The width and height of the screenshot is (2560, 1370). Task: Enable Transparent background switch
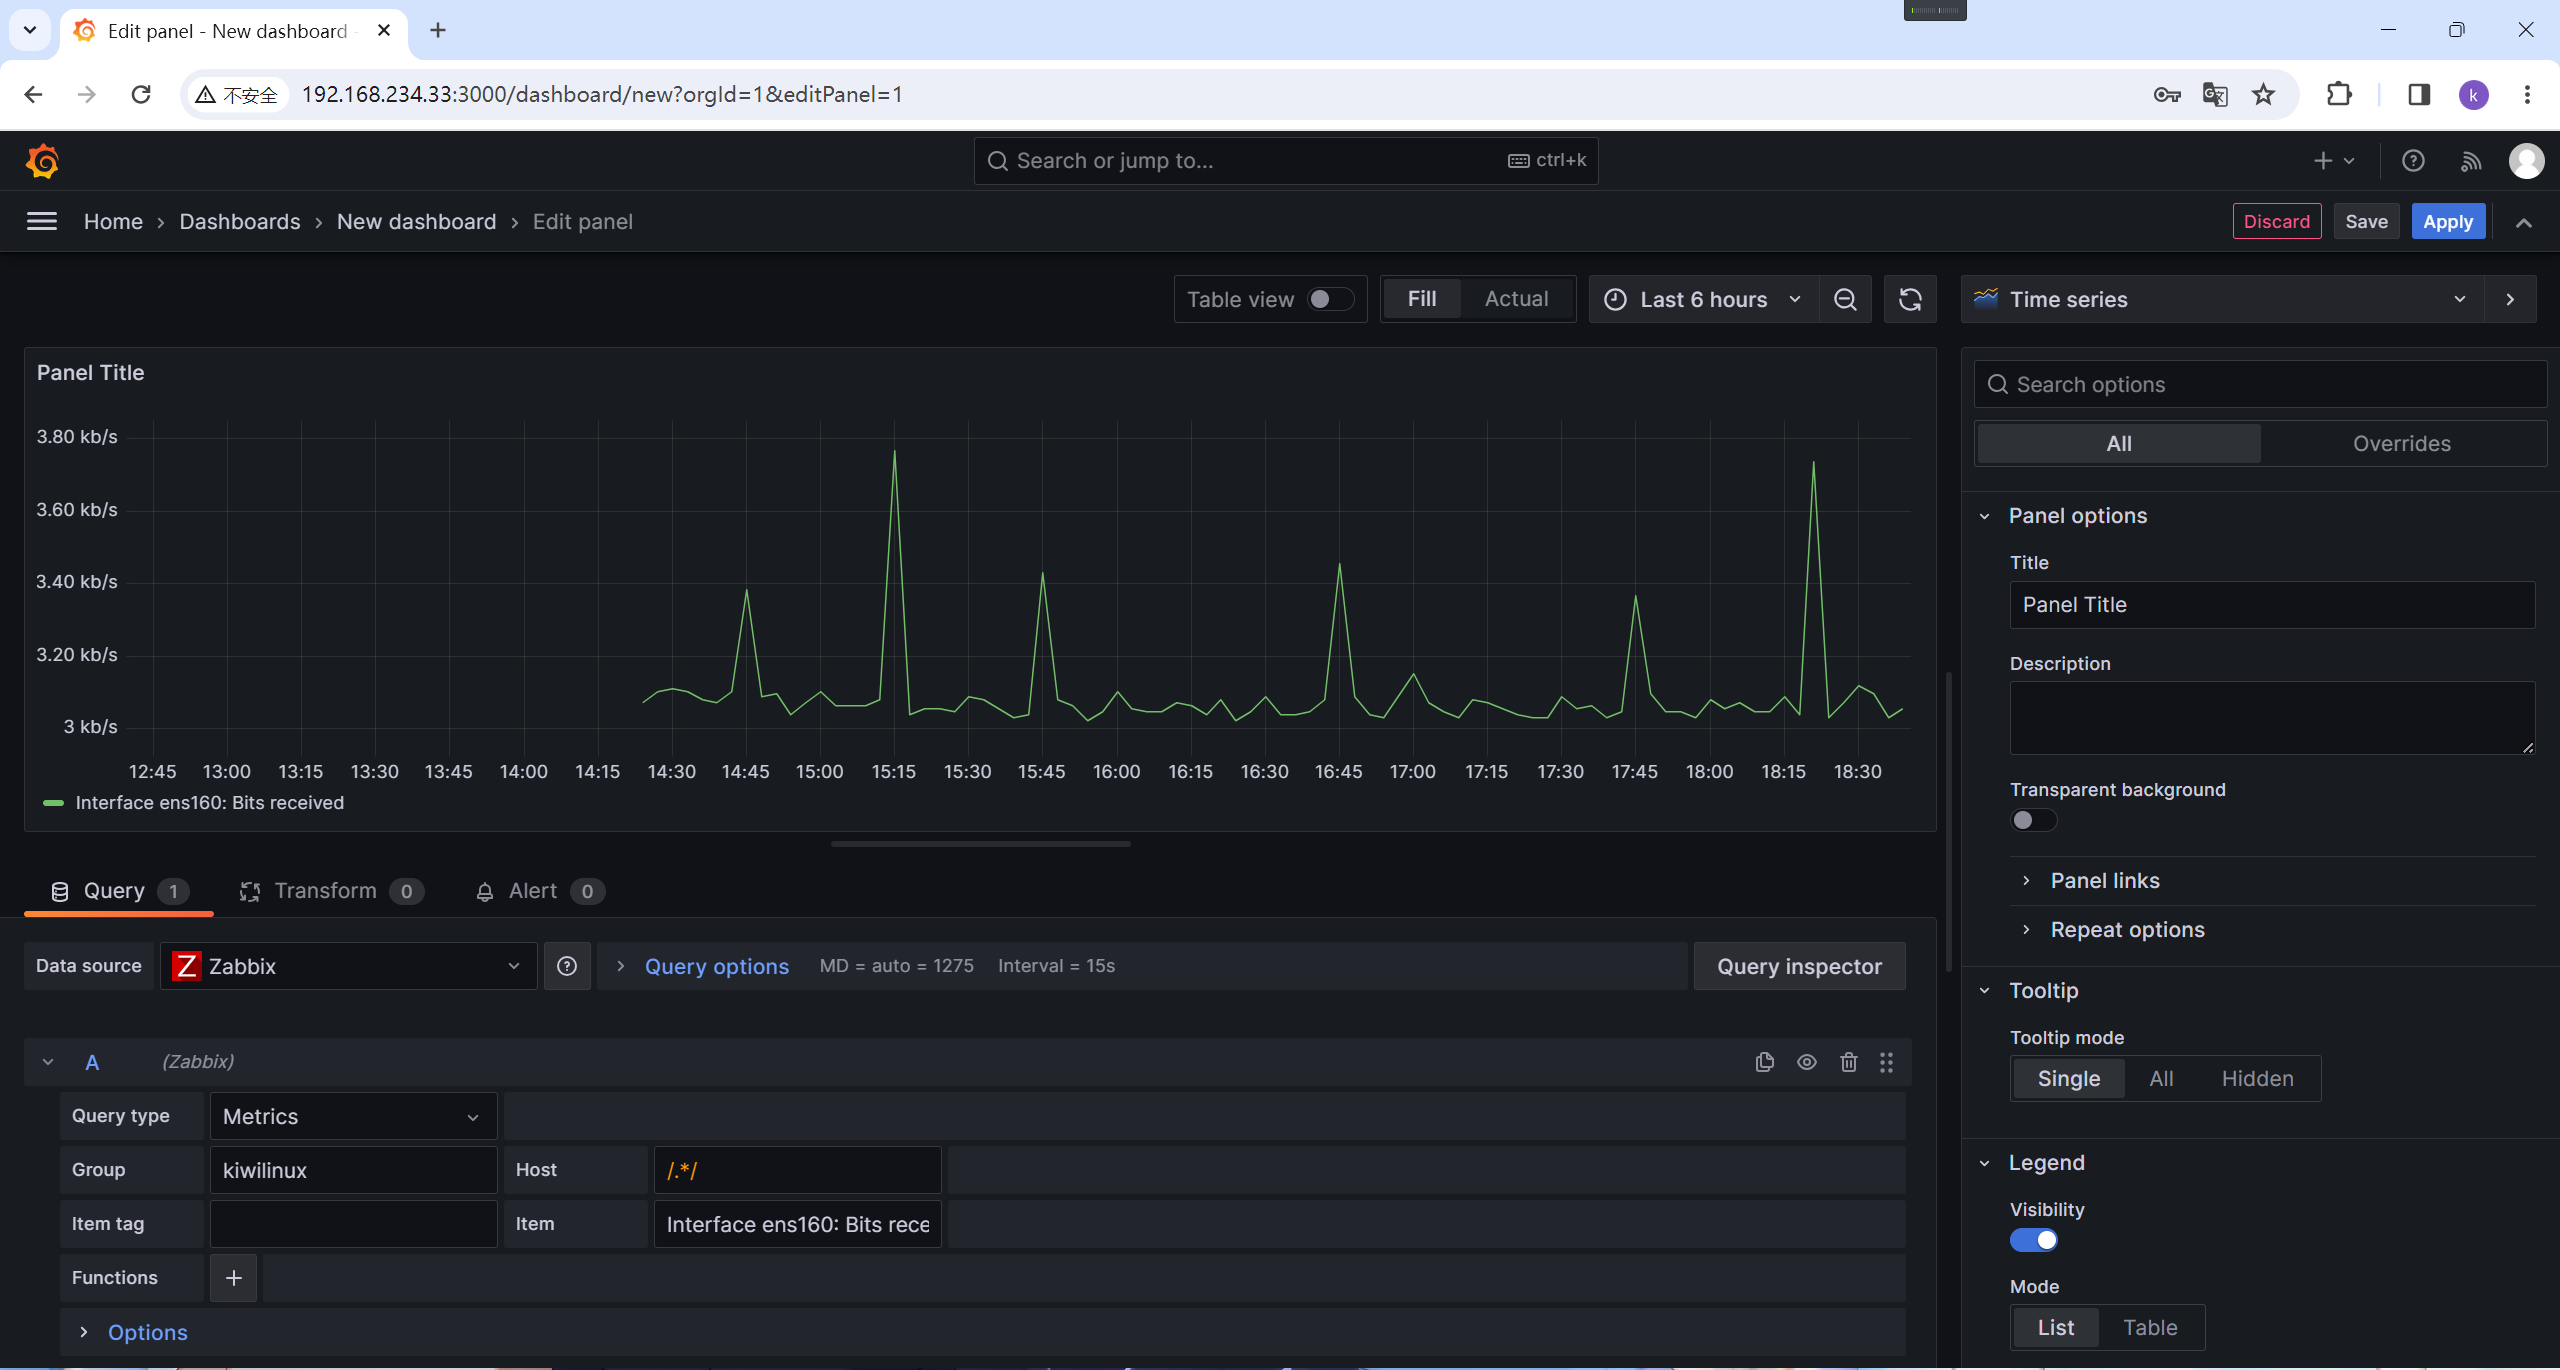click(x=2033, y=820)
